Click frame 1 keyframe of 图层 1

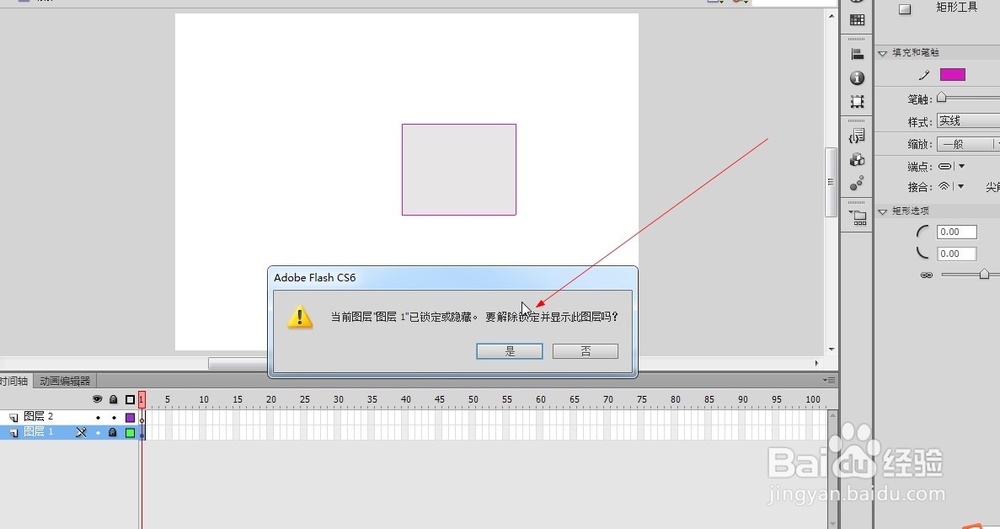click(142, 433)
